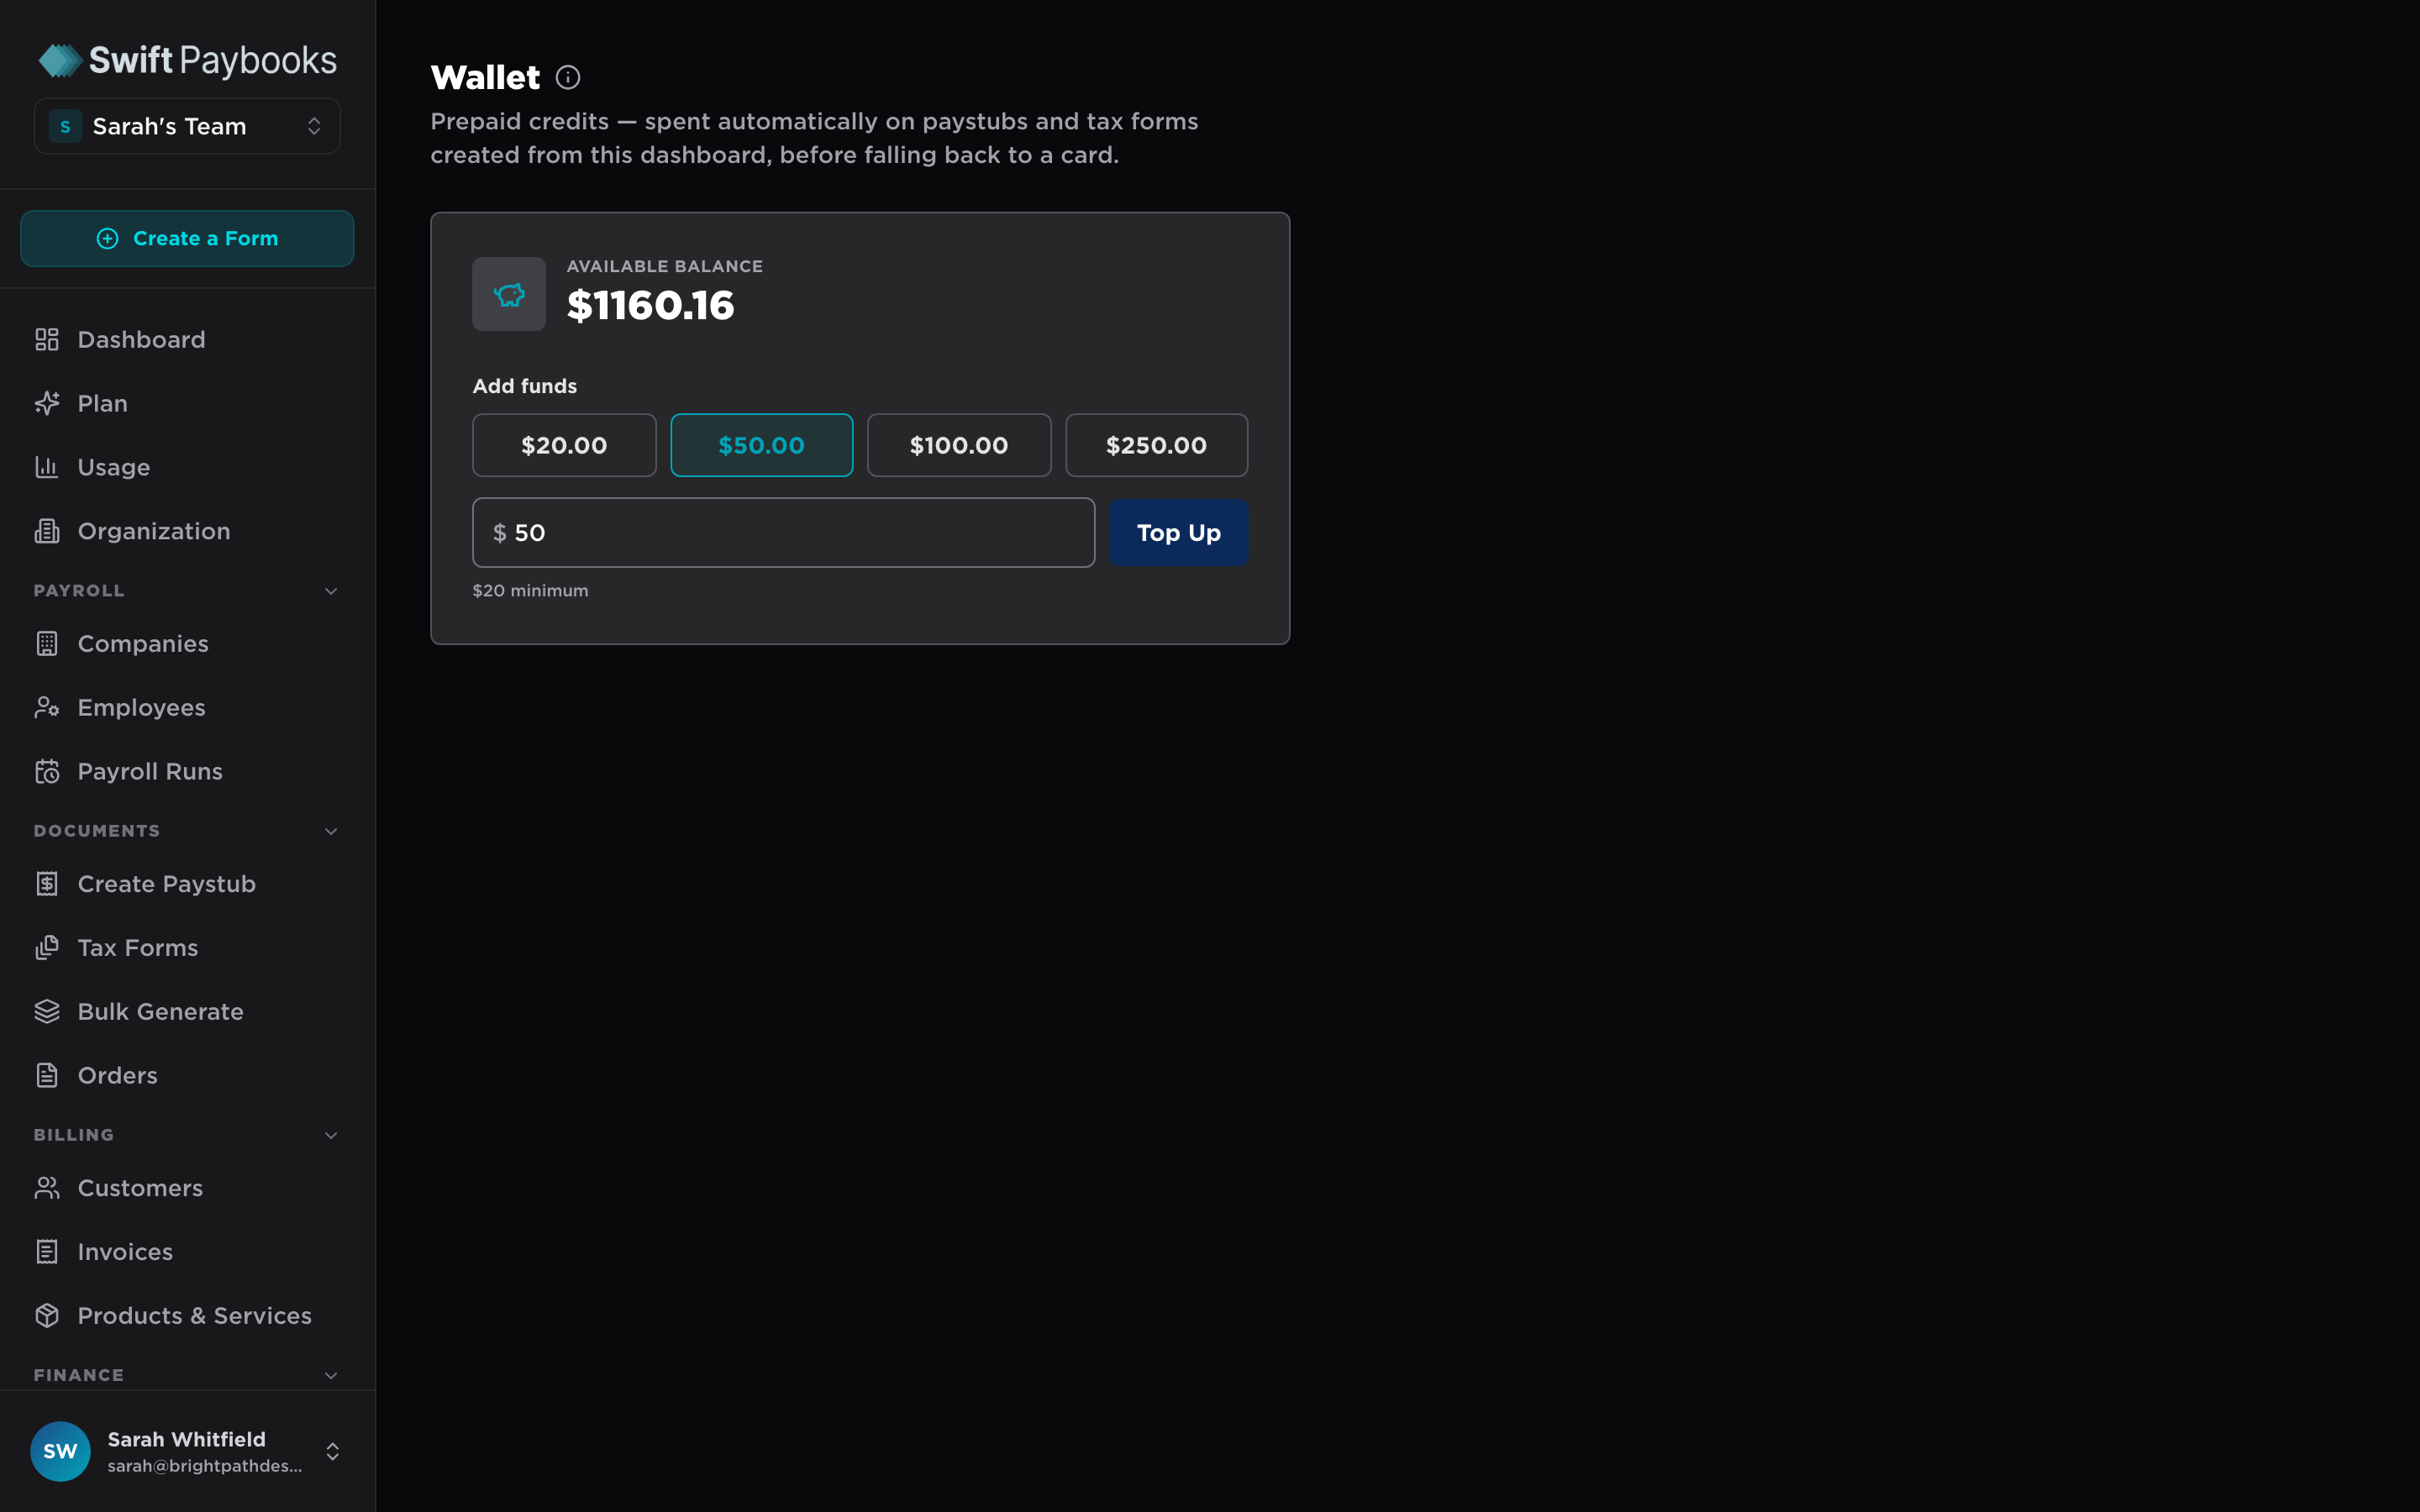Collapse the DOCUMENTS section chevron
The image size is (2420, 1512).
(x=331, y=831)
